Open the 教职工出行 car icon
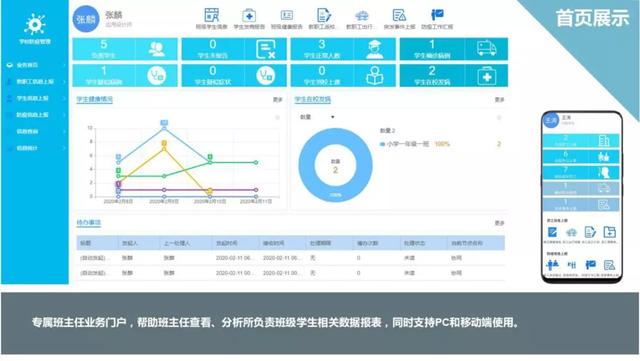 [x=362, y=16]
